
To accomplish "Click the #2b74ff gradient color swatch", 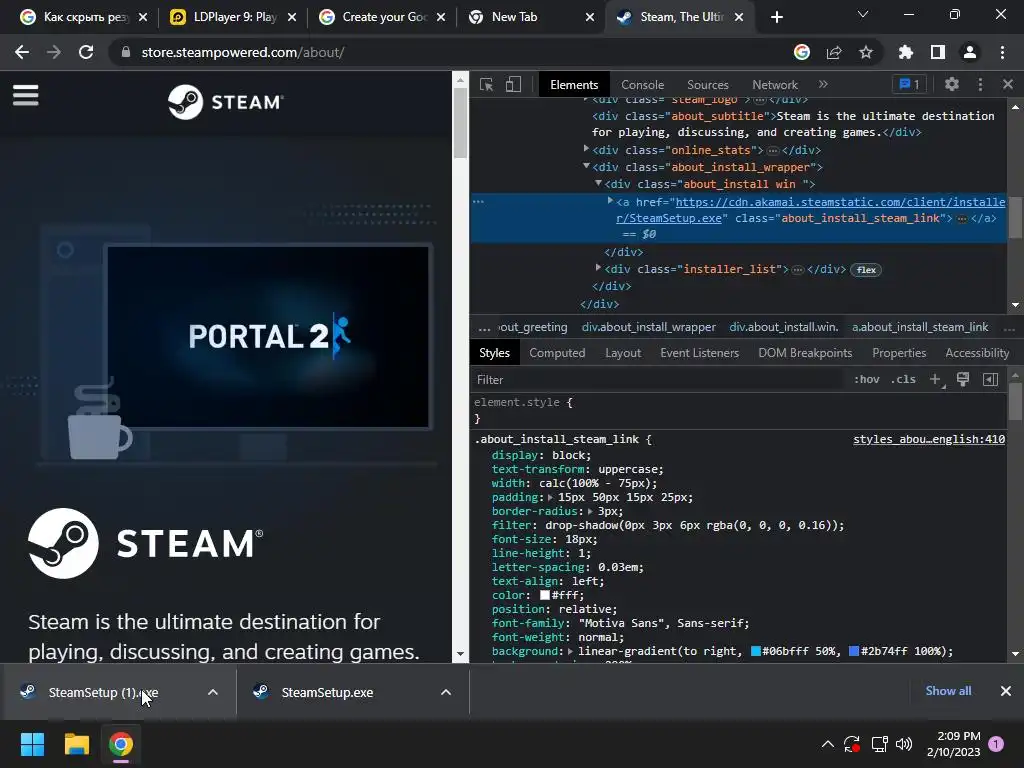I will (x=854, y=651).
